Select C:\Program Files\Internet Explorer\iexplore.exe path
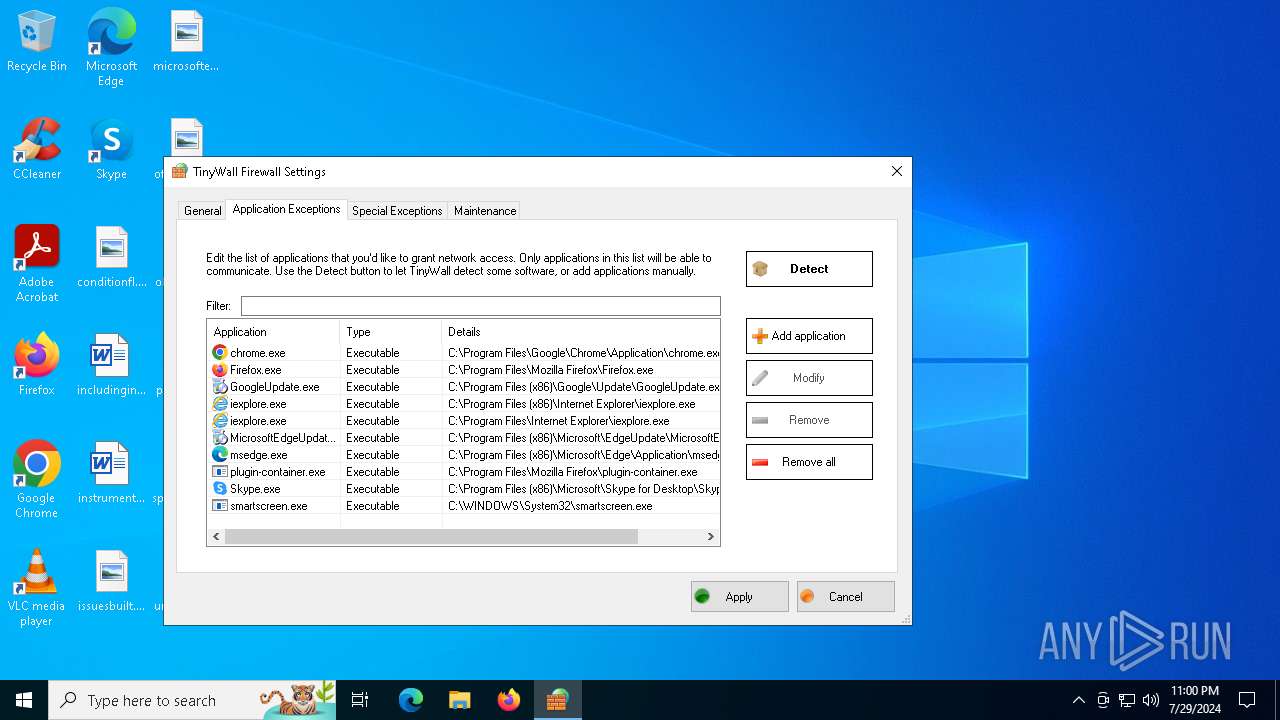 (559, 421)
